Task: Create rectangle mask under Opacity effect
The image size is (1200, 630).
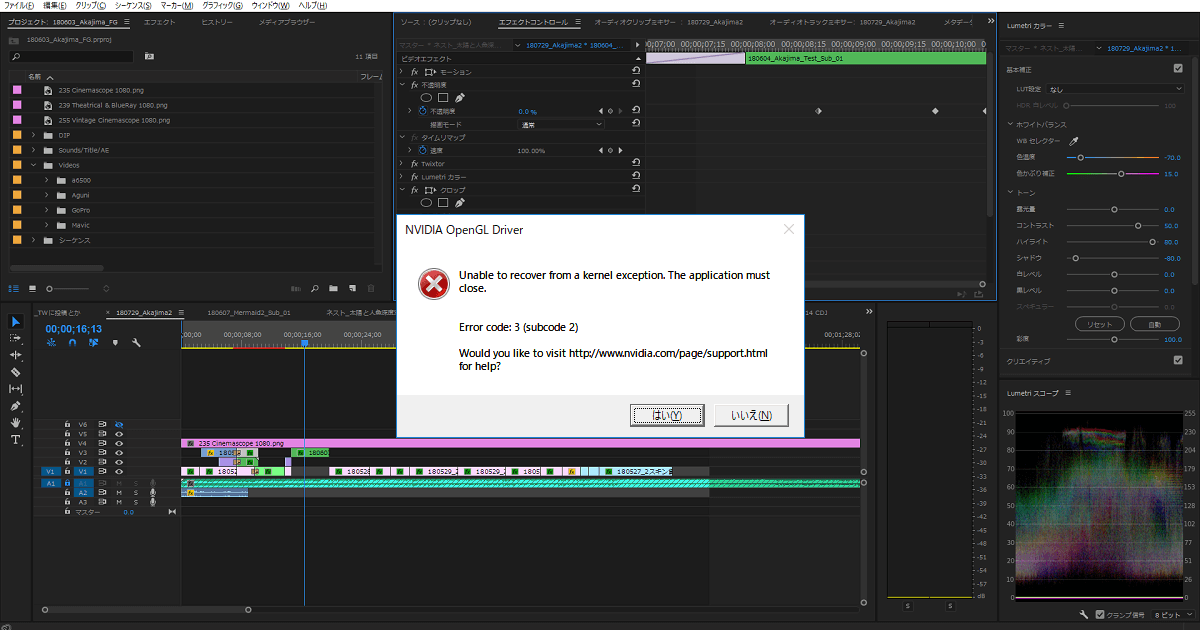Action: [442, 98]
